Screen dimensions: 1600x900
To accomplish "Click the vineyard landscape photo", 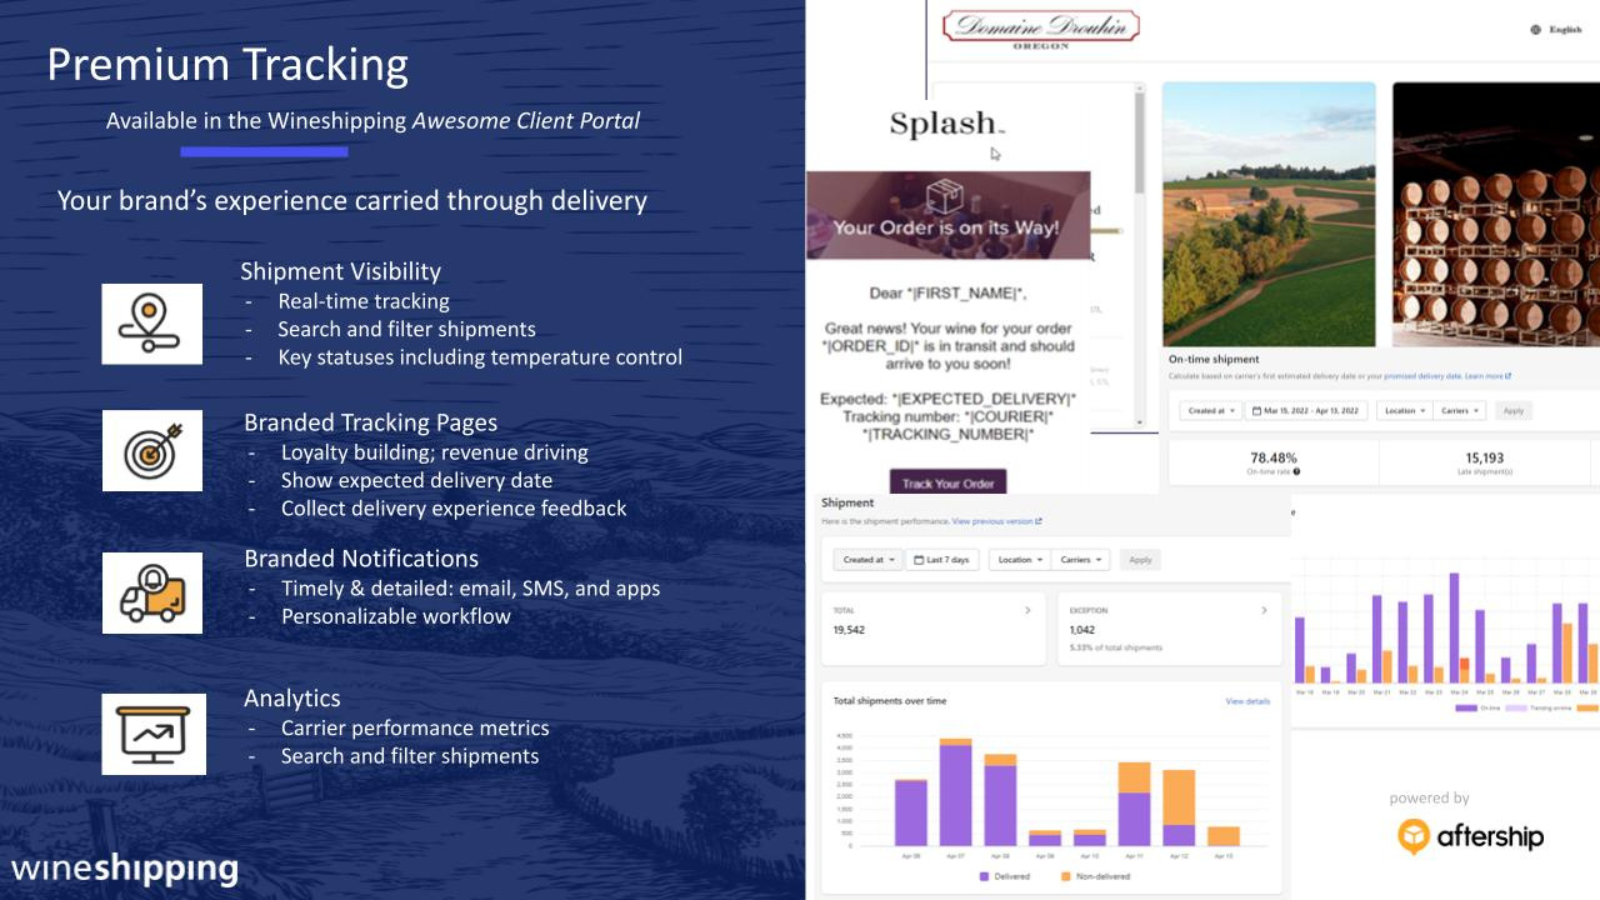I will pyautogui.click(x=1269, y=214).
